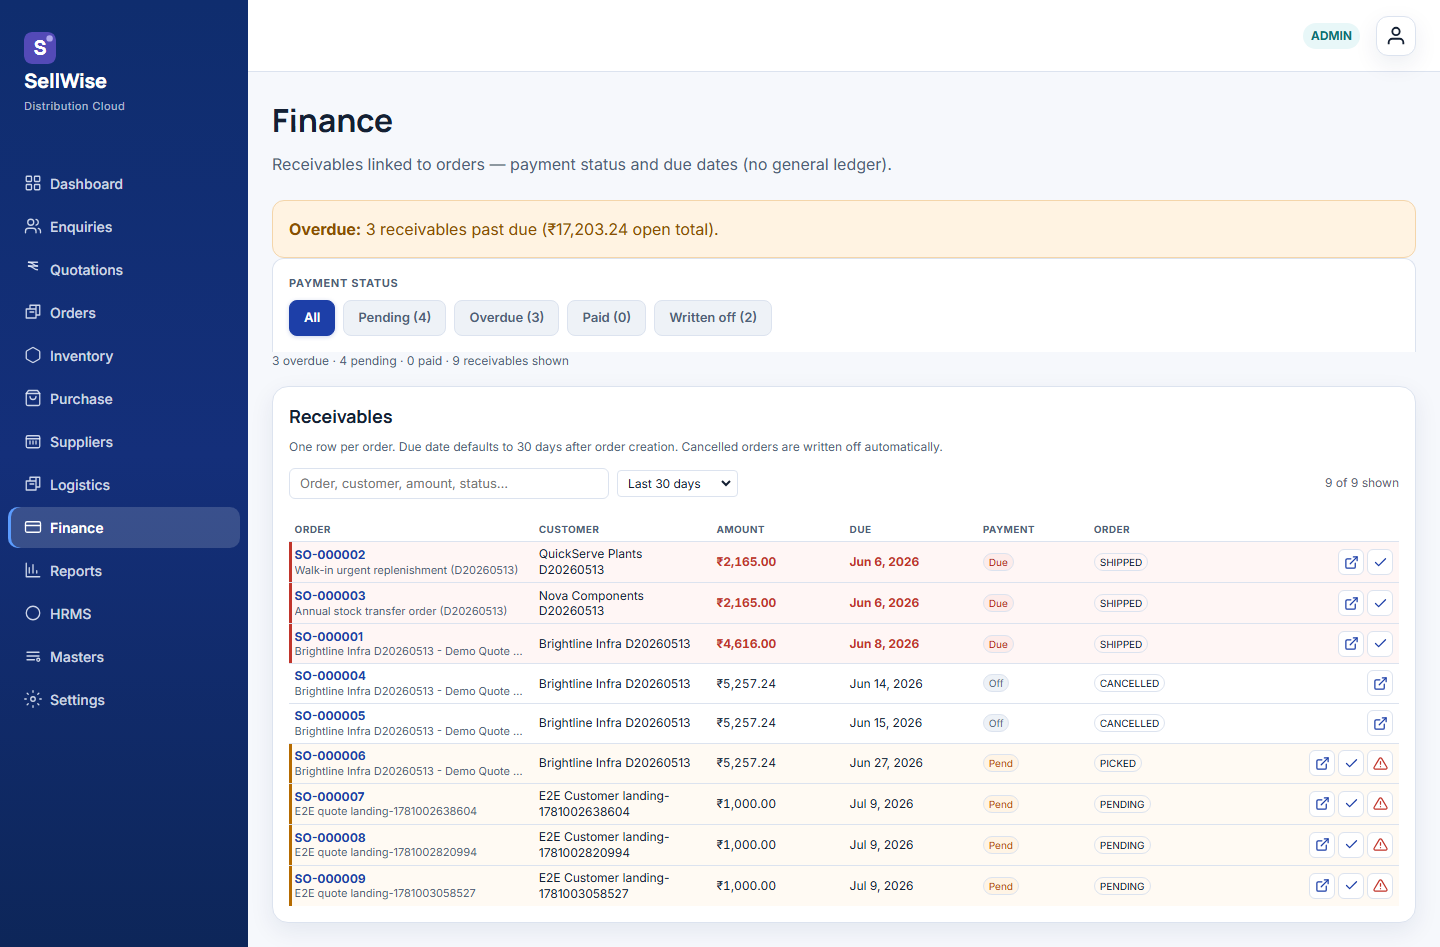Filter by Overdue (3) status
1440x947 pixels.
(506, 318)
